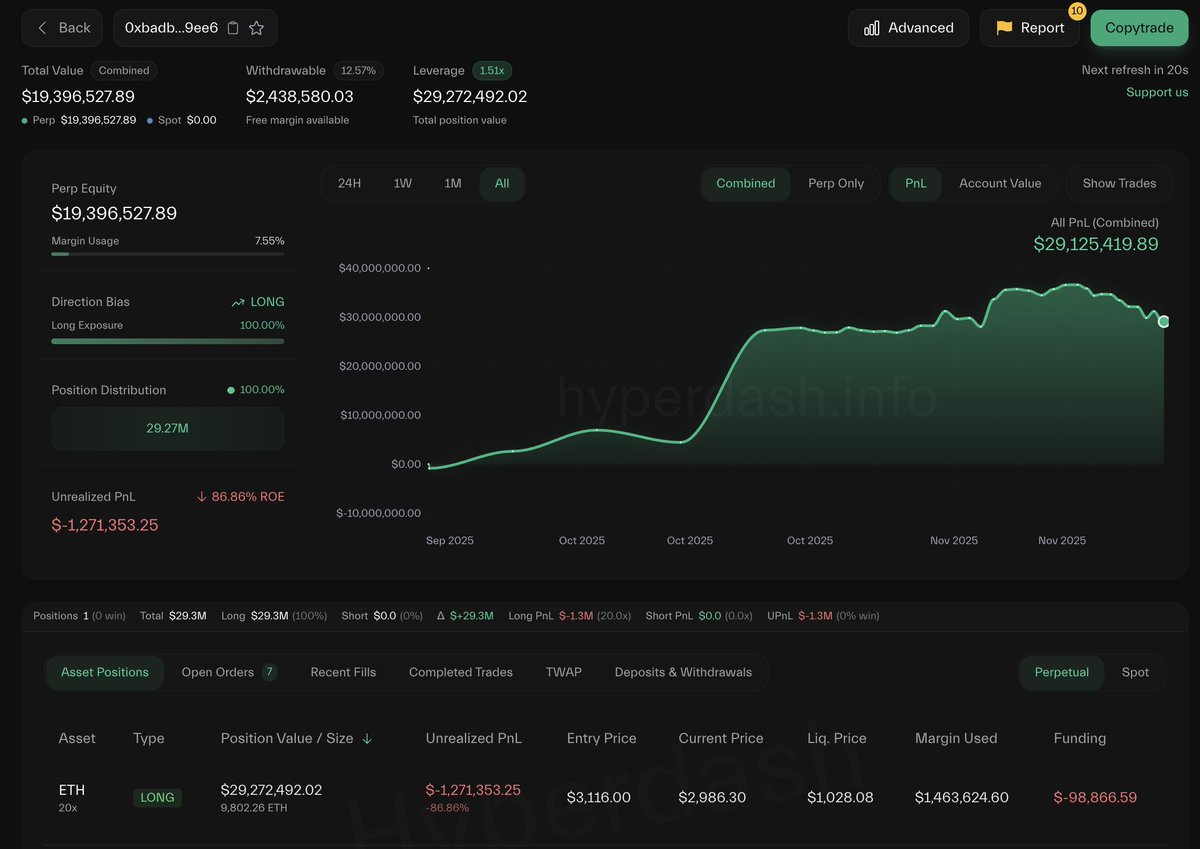The image size is (1200, 849).
Task: Click the Show Trades button
Action: point(1119,183)
